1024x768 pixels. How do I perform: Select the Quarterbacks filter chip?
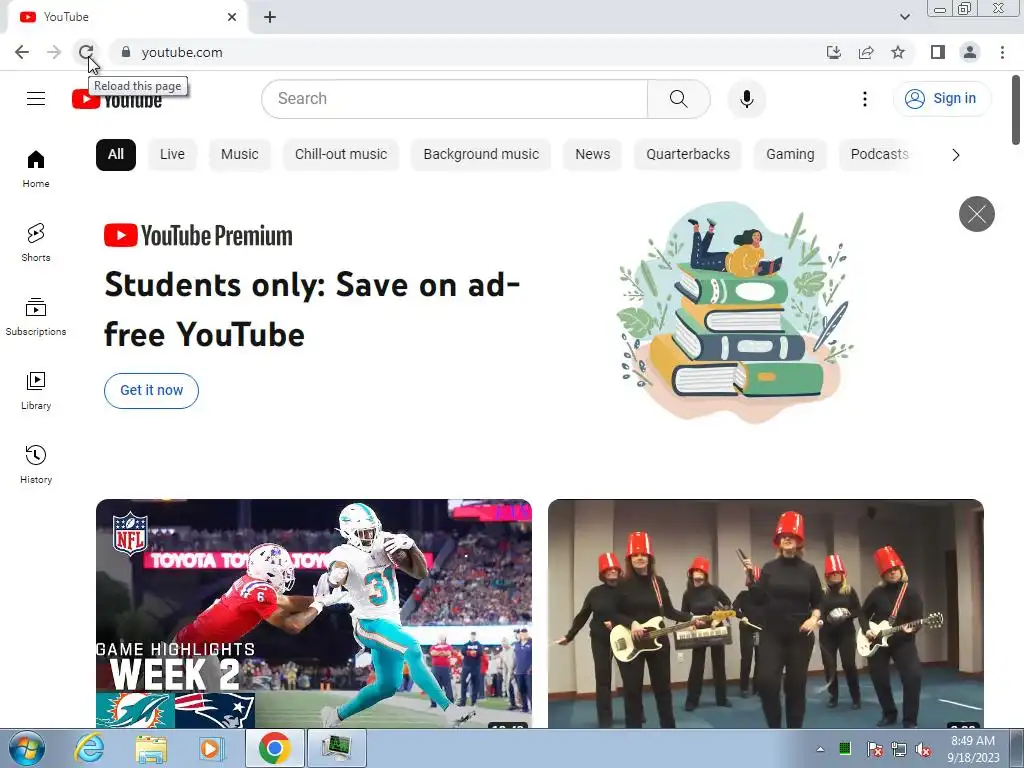[688, 155]
